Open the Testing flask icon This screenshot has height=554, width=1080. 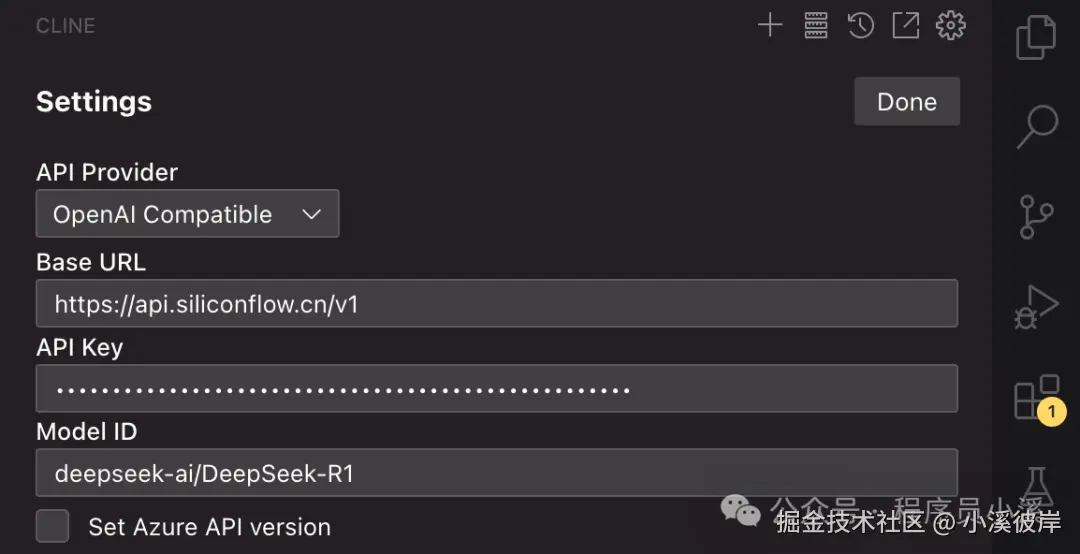[1036, 488]
